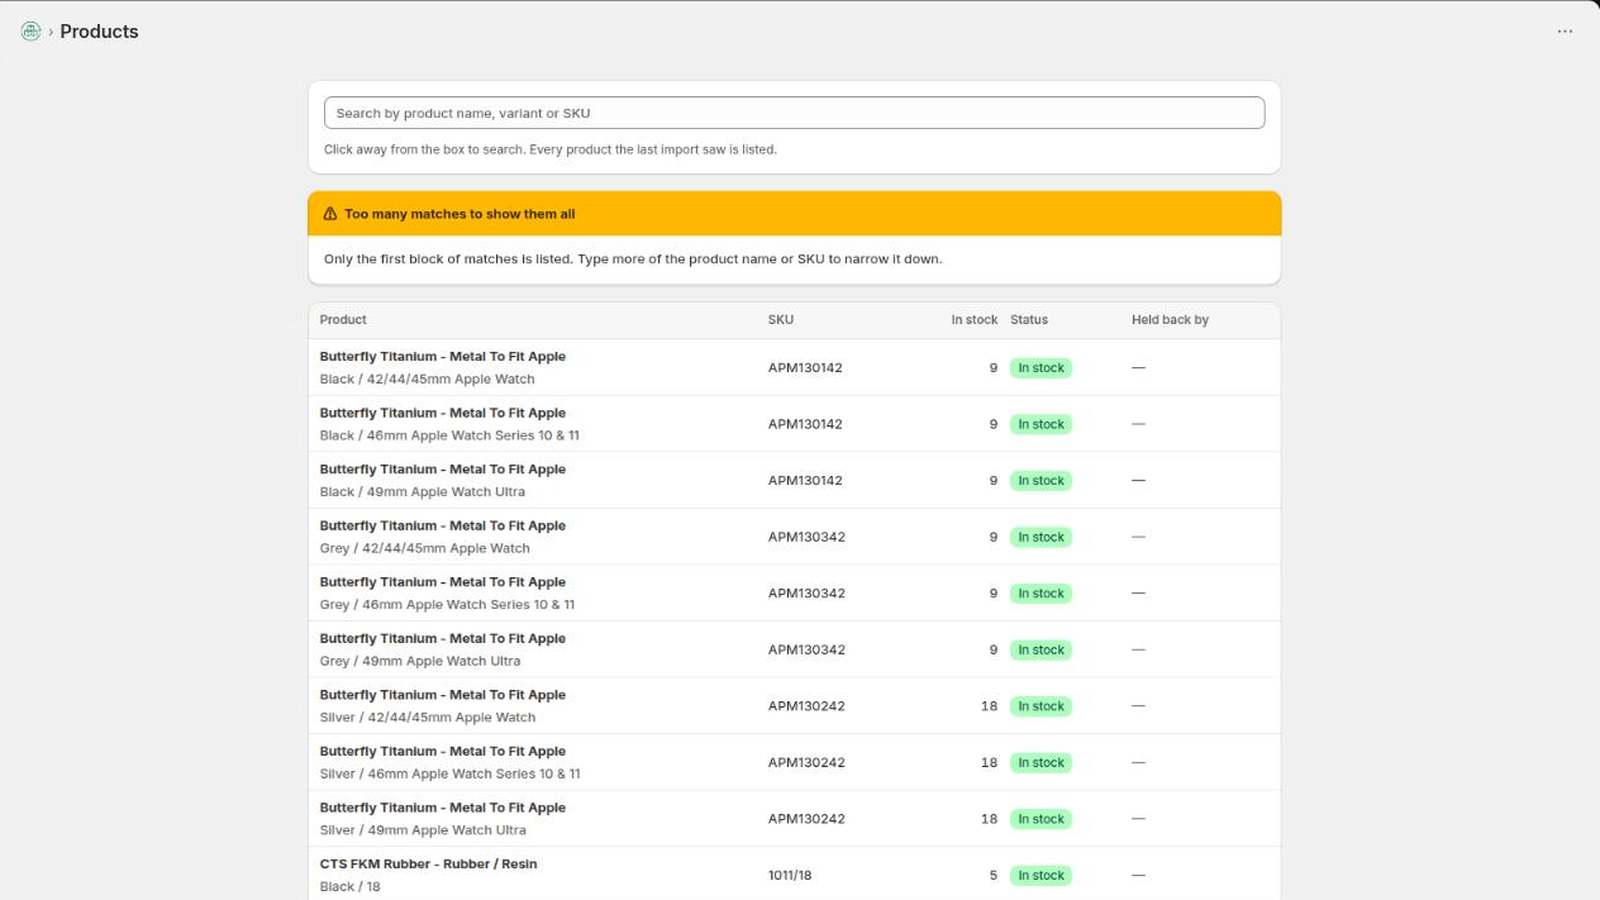Select Black / 46mm Apple Watch Series 10 & 11 row
This screenshot has width=1600, height=900.
pyautogui.click(x=794, y=424)
